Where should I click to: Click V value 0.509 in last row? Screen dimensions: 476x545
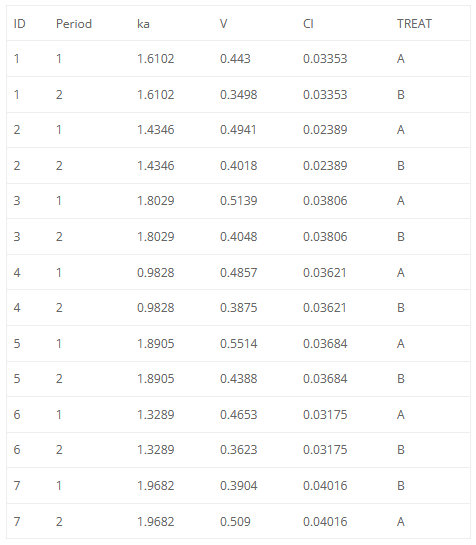coord(235,522)
